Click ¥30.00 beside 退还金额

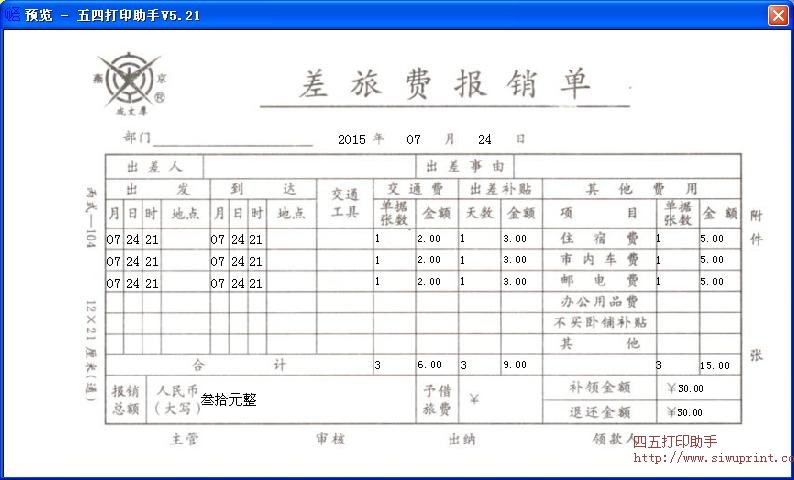click(686, 412)
